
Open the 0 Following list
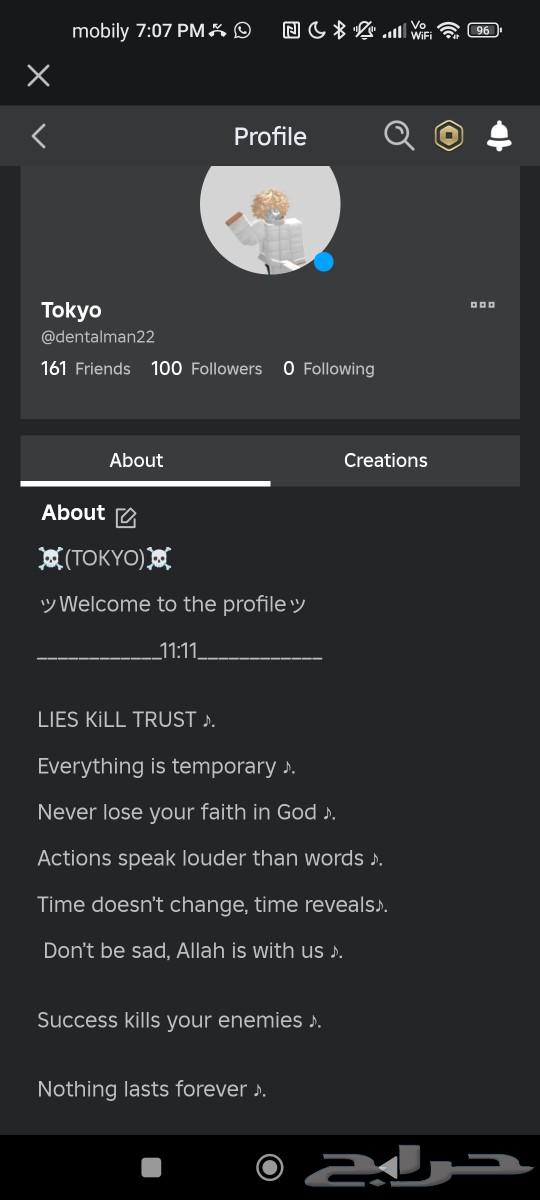click(x=328, y=369)
